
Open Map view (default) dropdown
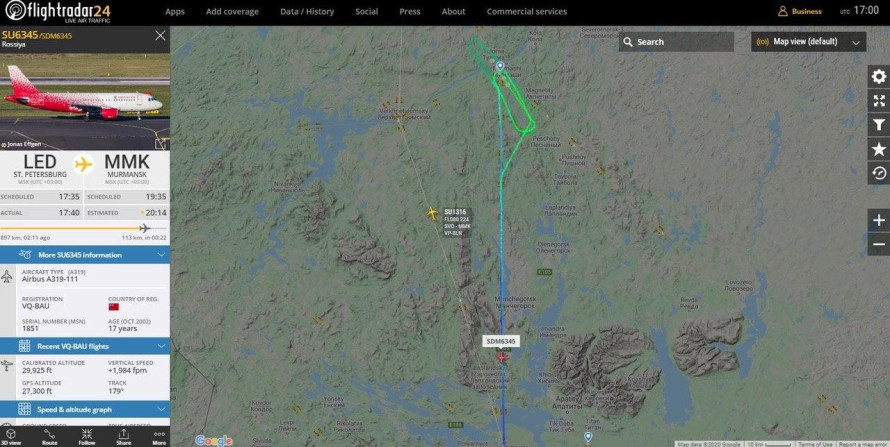point(808,42)
